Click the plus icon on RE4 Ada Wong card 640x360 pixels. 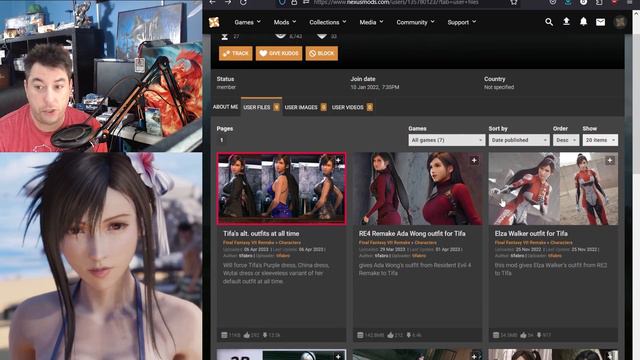click(x=474, y=160)
